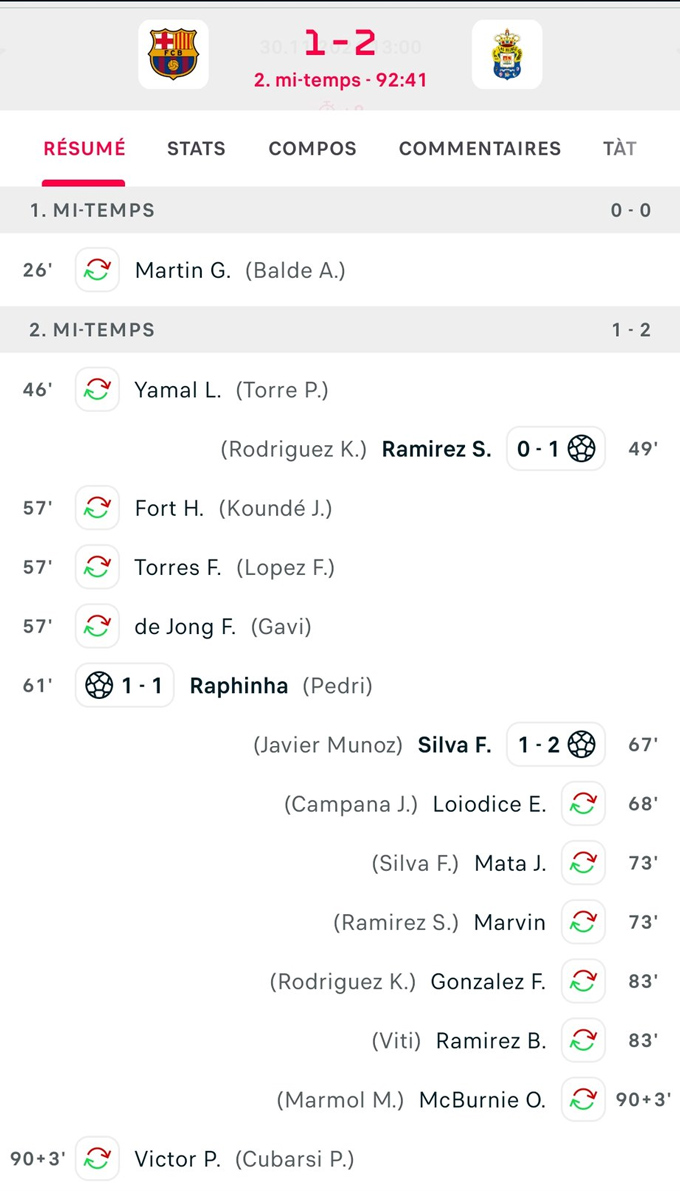Open the substitution icon for Martin G.
The height and width of the screenshot is (1192, 680).
pyautogui.click(x=97, y=270)
